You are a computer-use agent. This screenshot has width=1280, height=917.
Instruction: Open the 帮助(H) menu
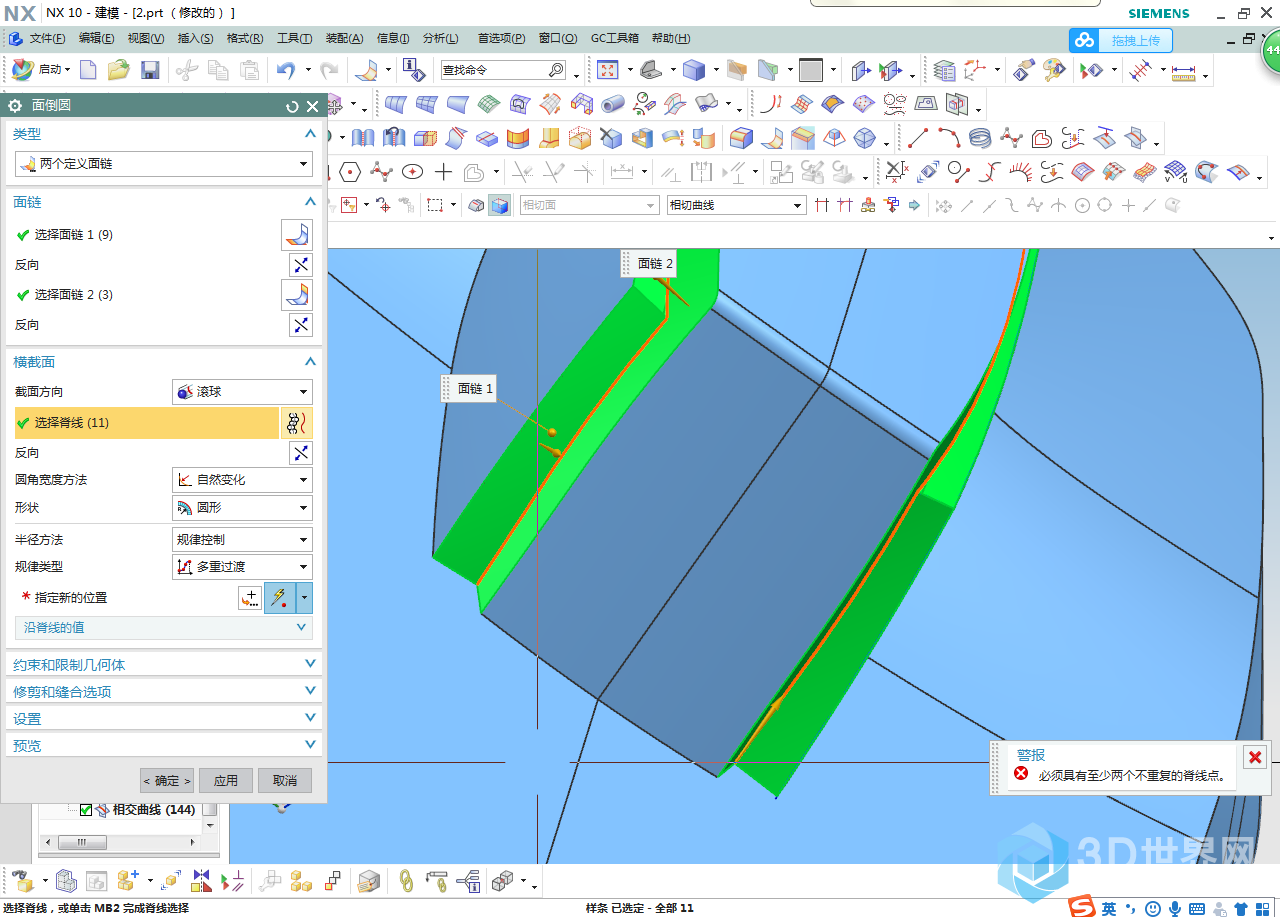(x=670, y=39)
